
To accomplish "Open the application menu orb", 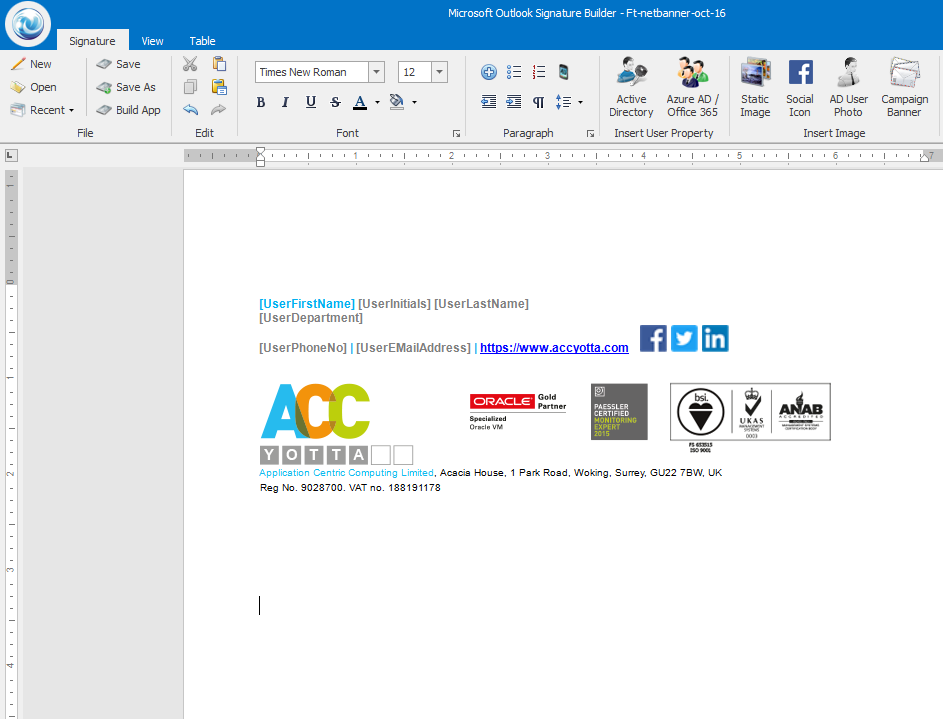I will tap(28, 25).
